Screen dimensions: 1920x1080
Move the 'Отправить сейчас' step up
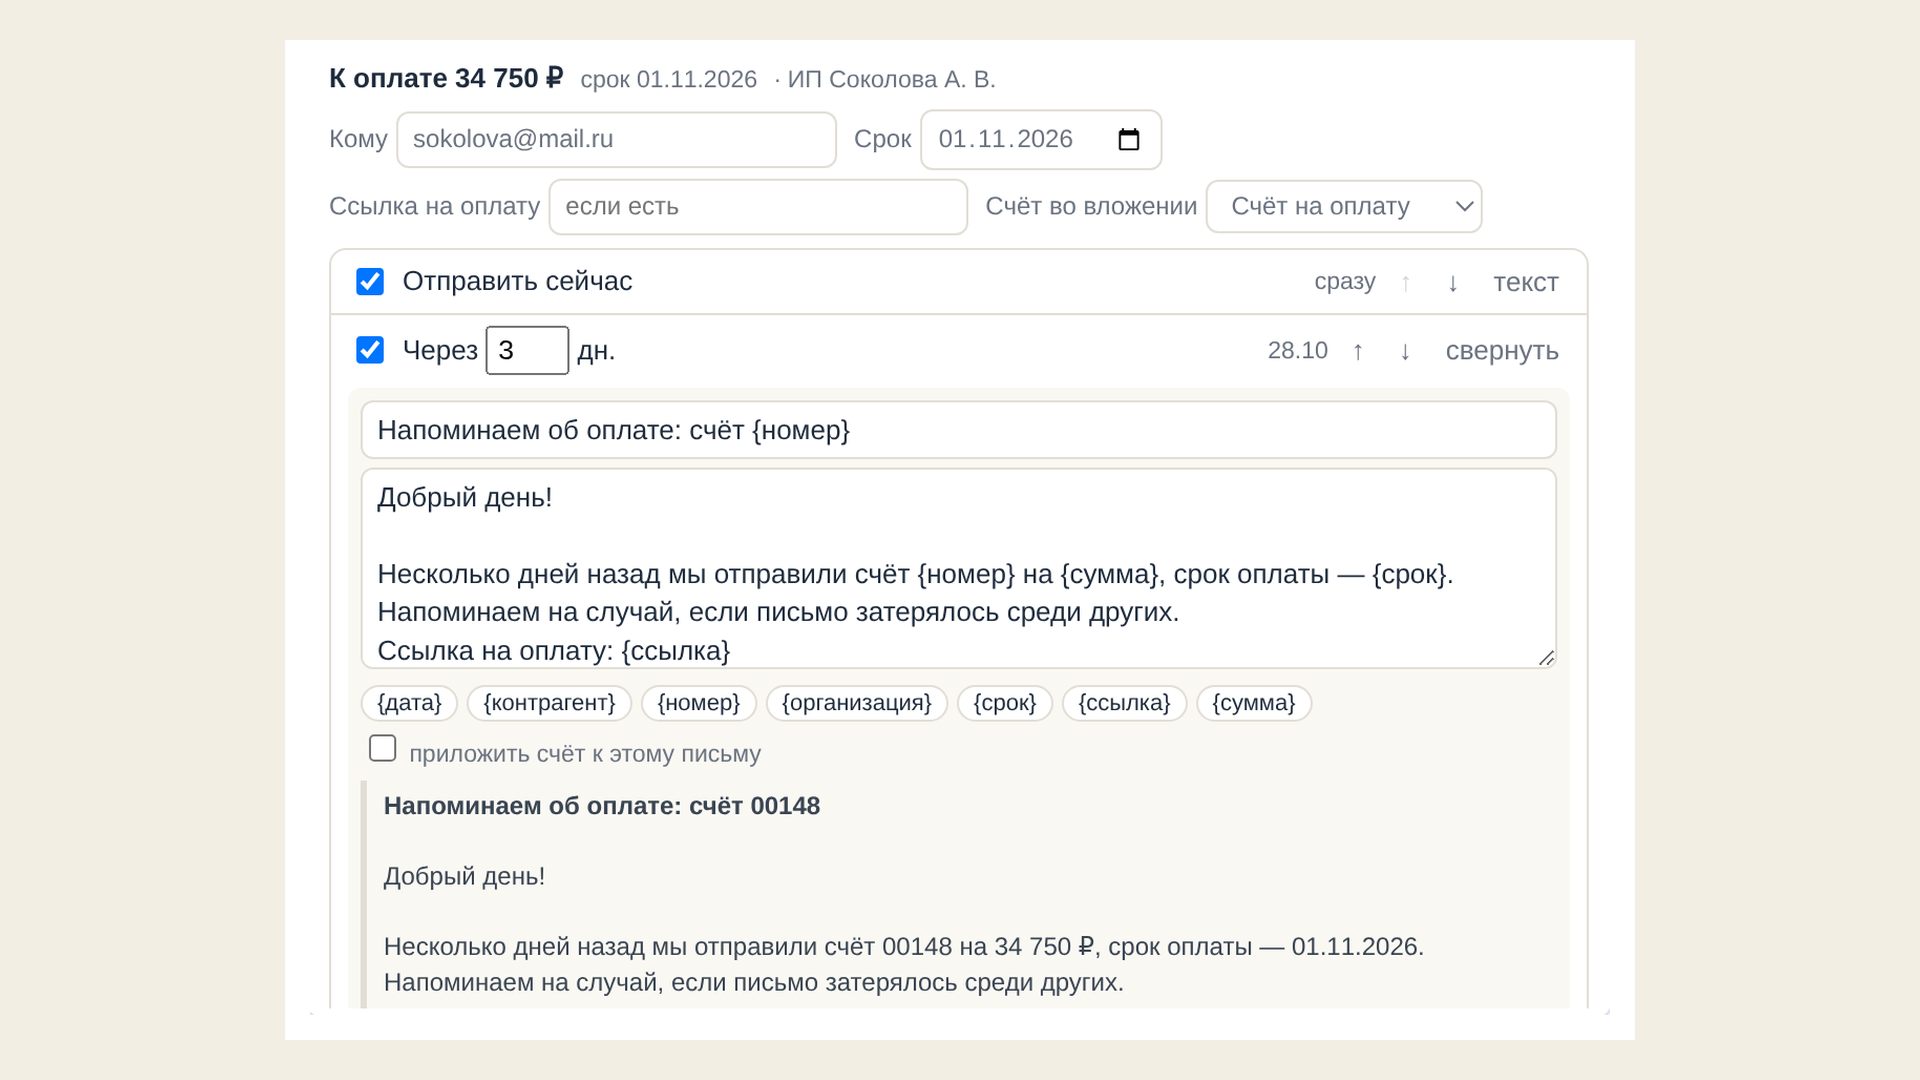tap(1405, 283)
